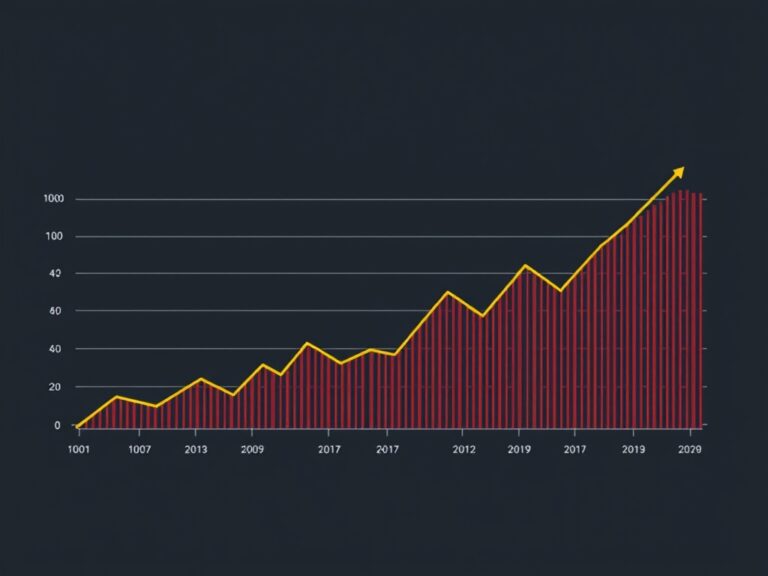
Task: Click the 60 y-axis label
Action: (55, 311)
